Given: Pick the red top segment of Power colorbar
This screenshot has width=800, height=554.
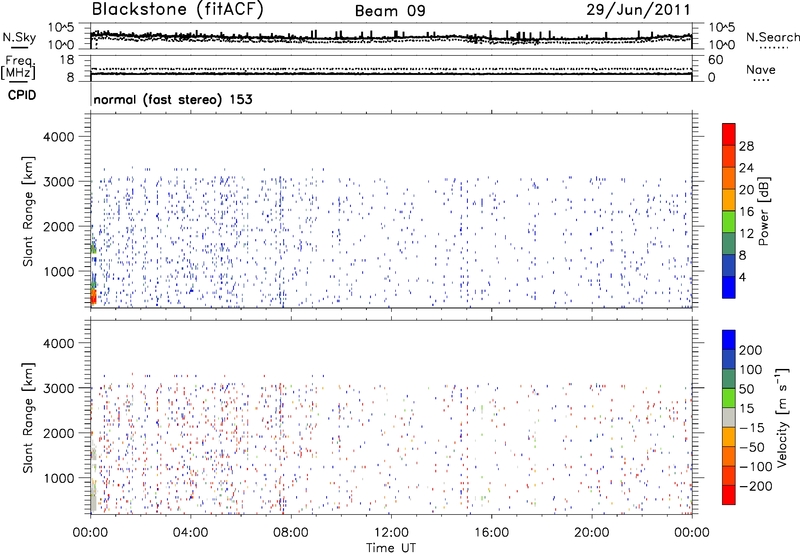Looking at the screenshot, I should pyautogui.click(x=729, y=134).
